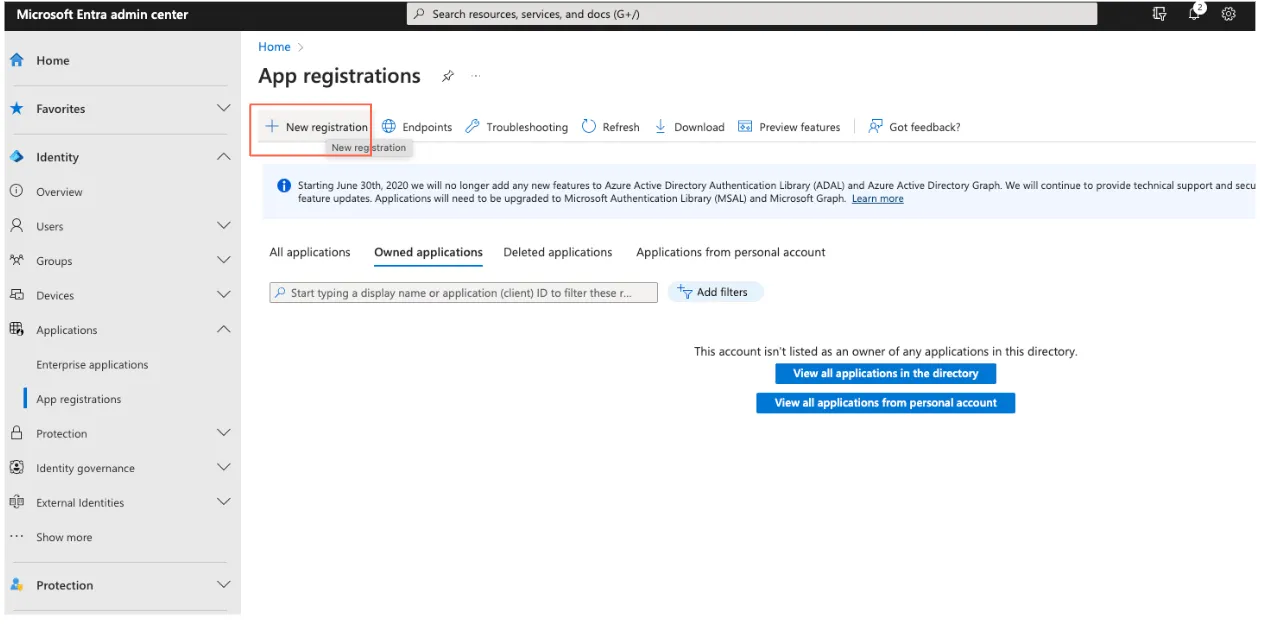
Task: Open Enterprise applications in sidebar
Action: 92,365
